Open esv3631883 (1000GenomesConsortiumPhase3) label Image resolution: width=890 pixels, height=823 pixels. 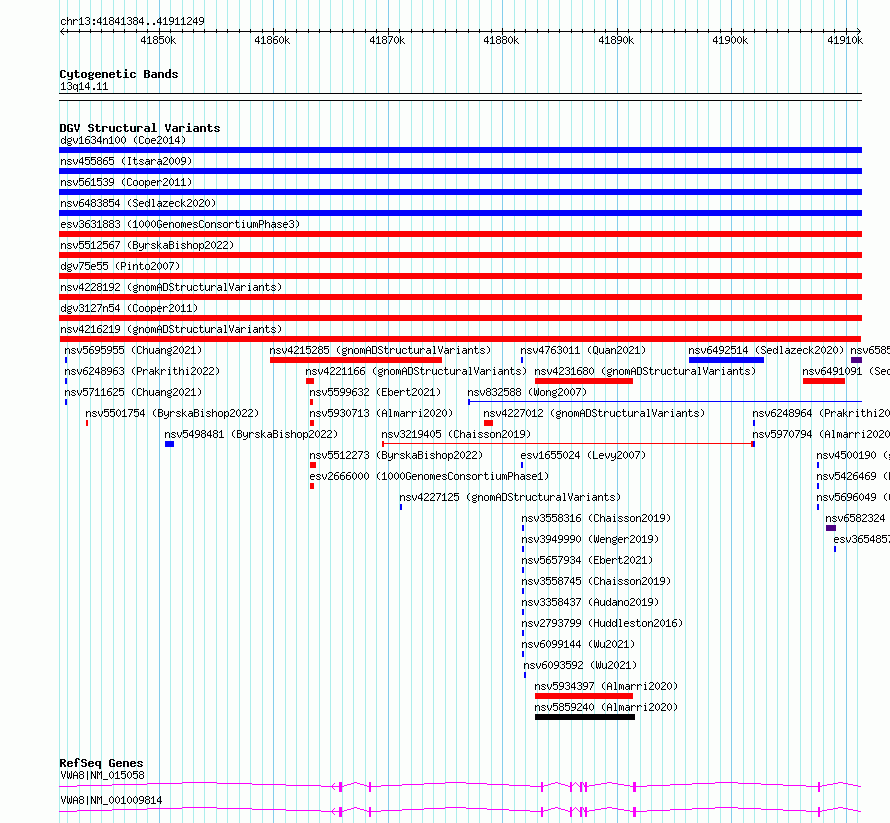coord(180,224)
